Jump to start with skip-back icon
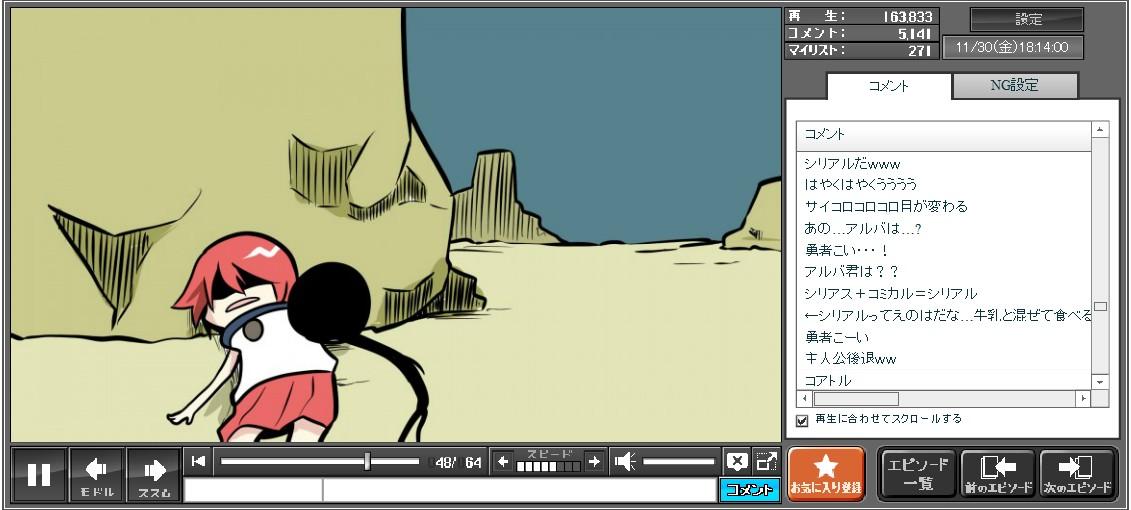 coord(198,461)
